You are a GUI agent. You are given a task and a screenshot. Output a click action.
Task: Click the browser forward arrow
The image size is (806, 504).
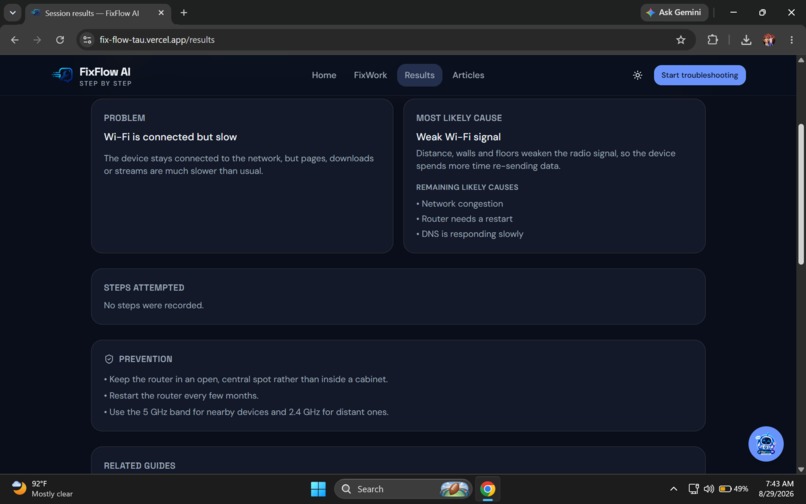37,40
